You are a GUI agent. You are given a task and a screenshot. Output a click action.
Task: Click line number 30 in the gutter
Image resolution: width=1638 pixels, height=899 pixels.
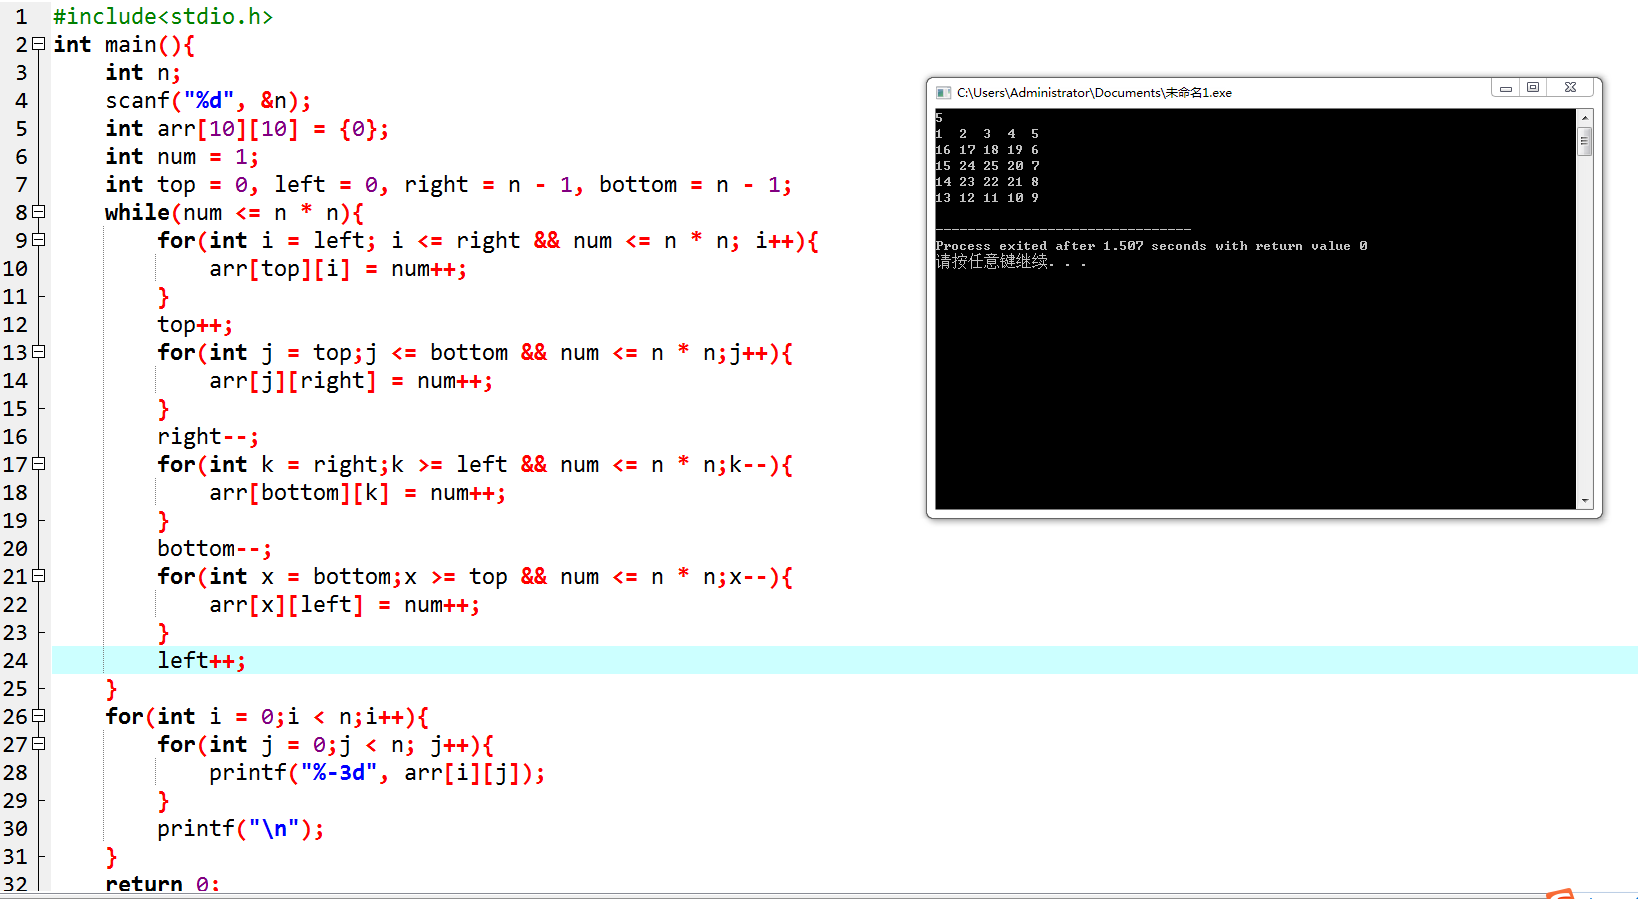coord(15,828)
